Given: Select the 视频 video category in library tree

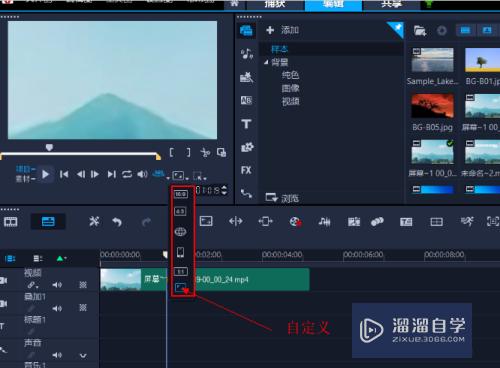Looking at the screenshot, I should point(290,101).
